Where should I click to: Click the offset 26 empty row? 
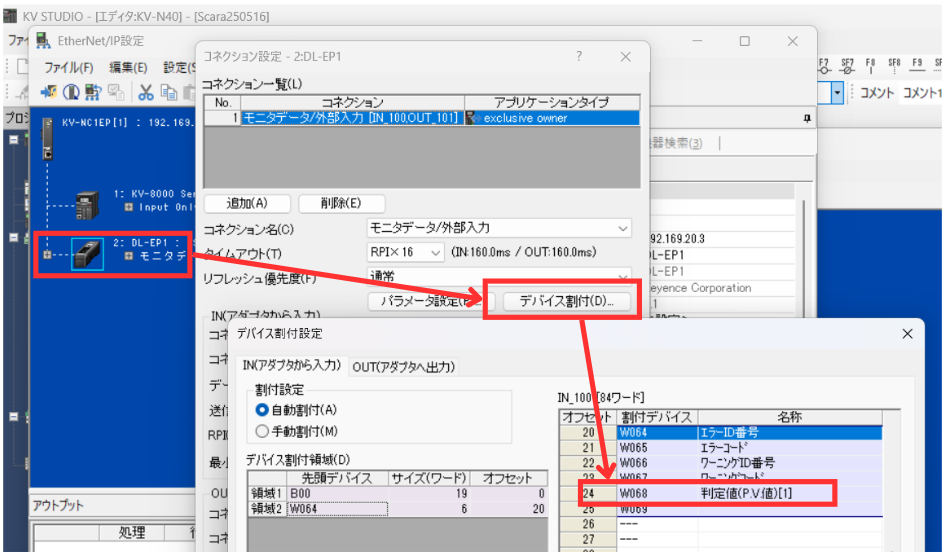coord(721,524)
